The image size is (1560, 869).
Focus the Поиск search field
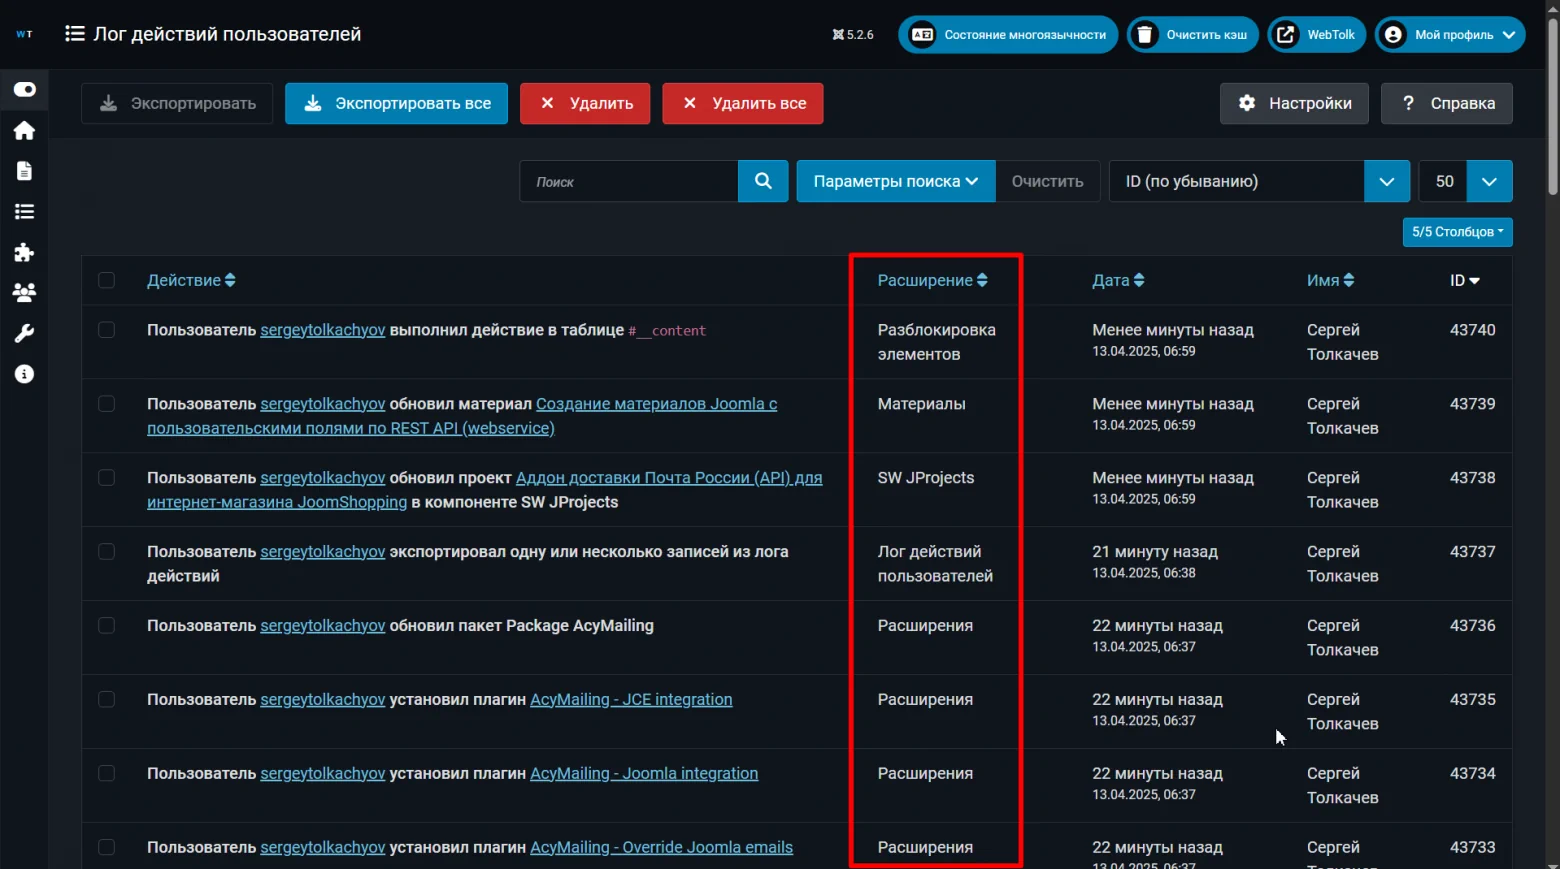[629, 181]
